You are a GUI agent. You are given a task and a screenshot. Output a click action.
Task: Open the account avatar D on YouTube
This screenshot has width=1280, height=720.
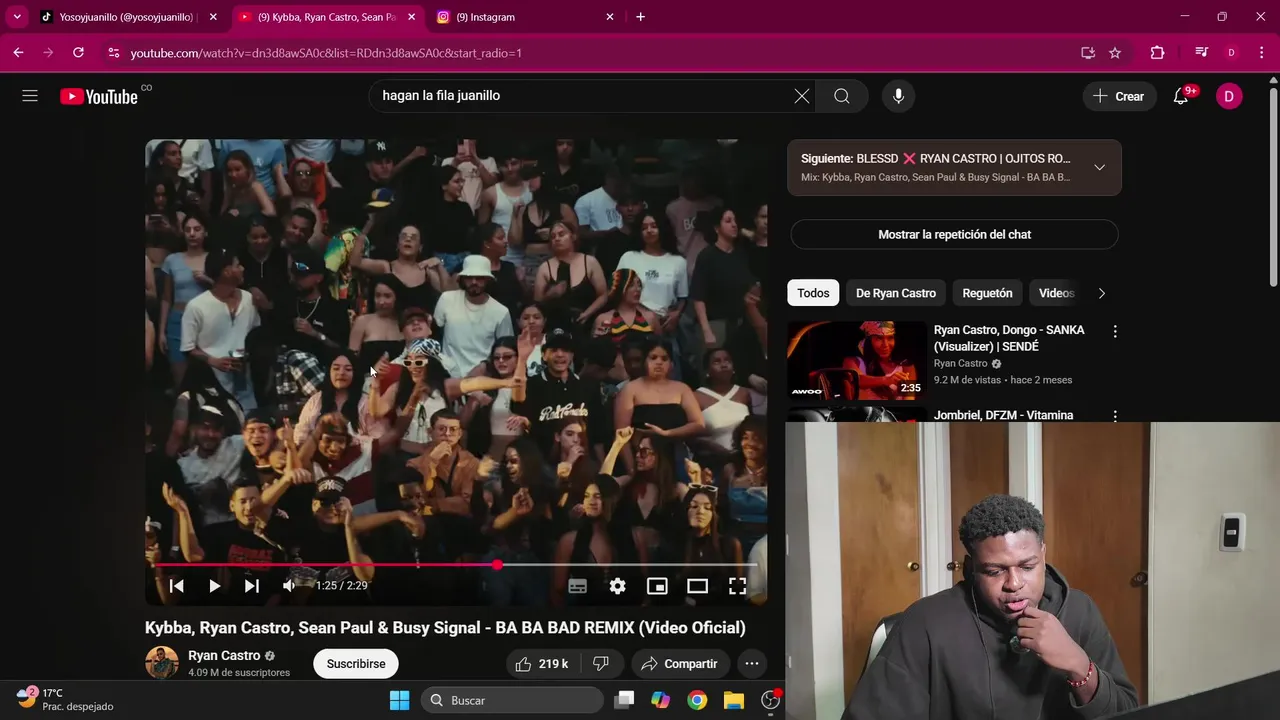click(1229, 96)
